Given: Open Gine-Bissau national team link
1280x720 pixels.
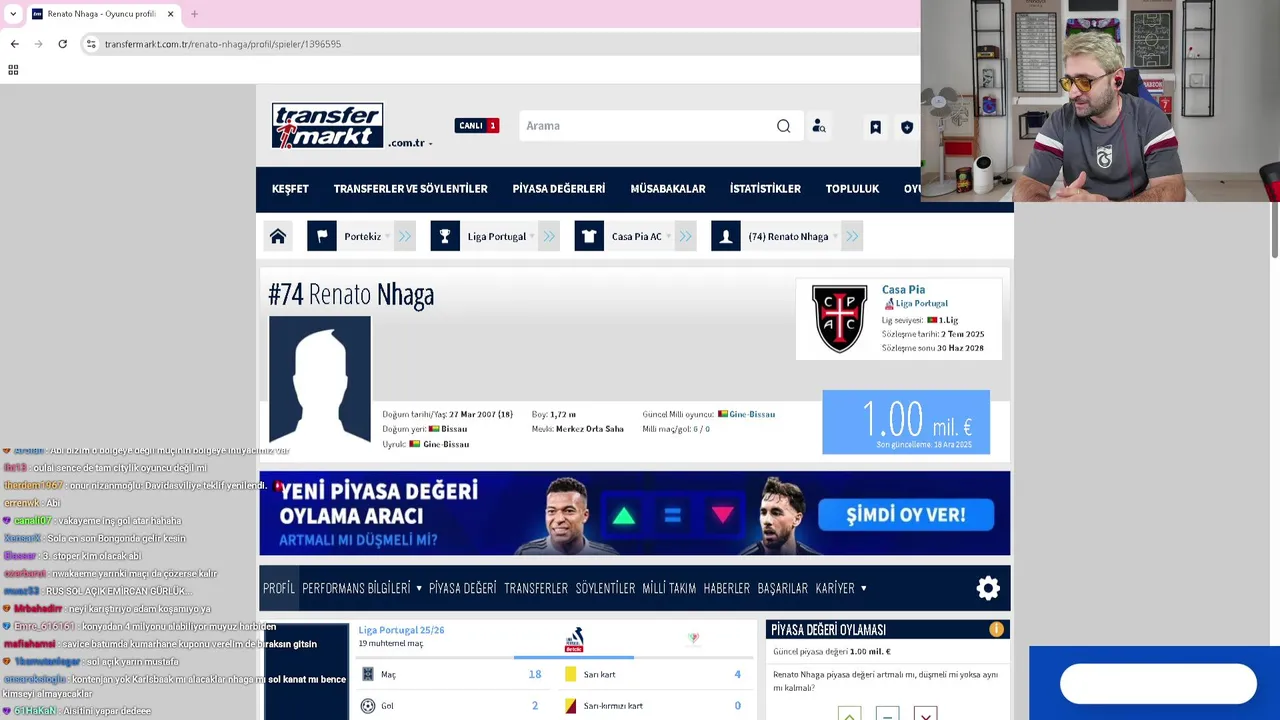Looking at the screenshot, I should click(x=752, y=414).
